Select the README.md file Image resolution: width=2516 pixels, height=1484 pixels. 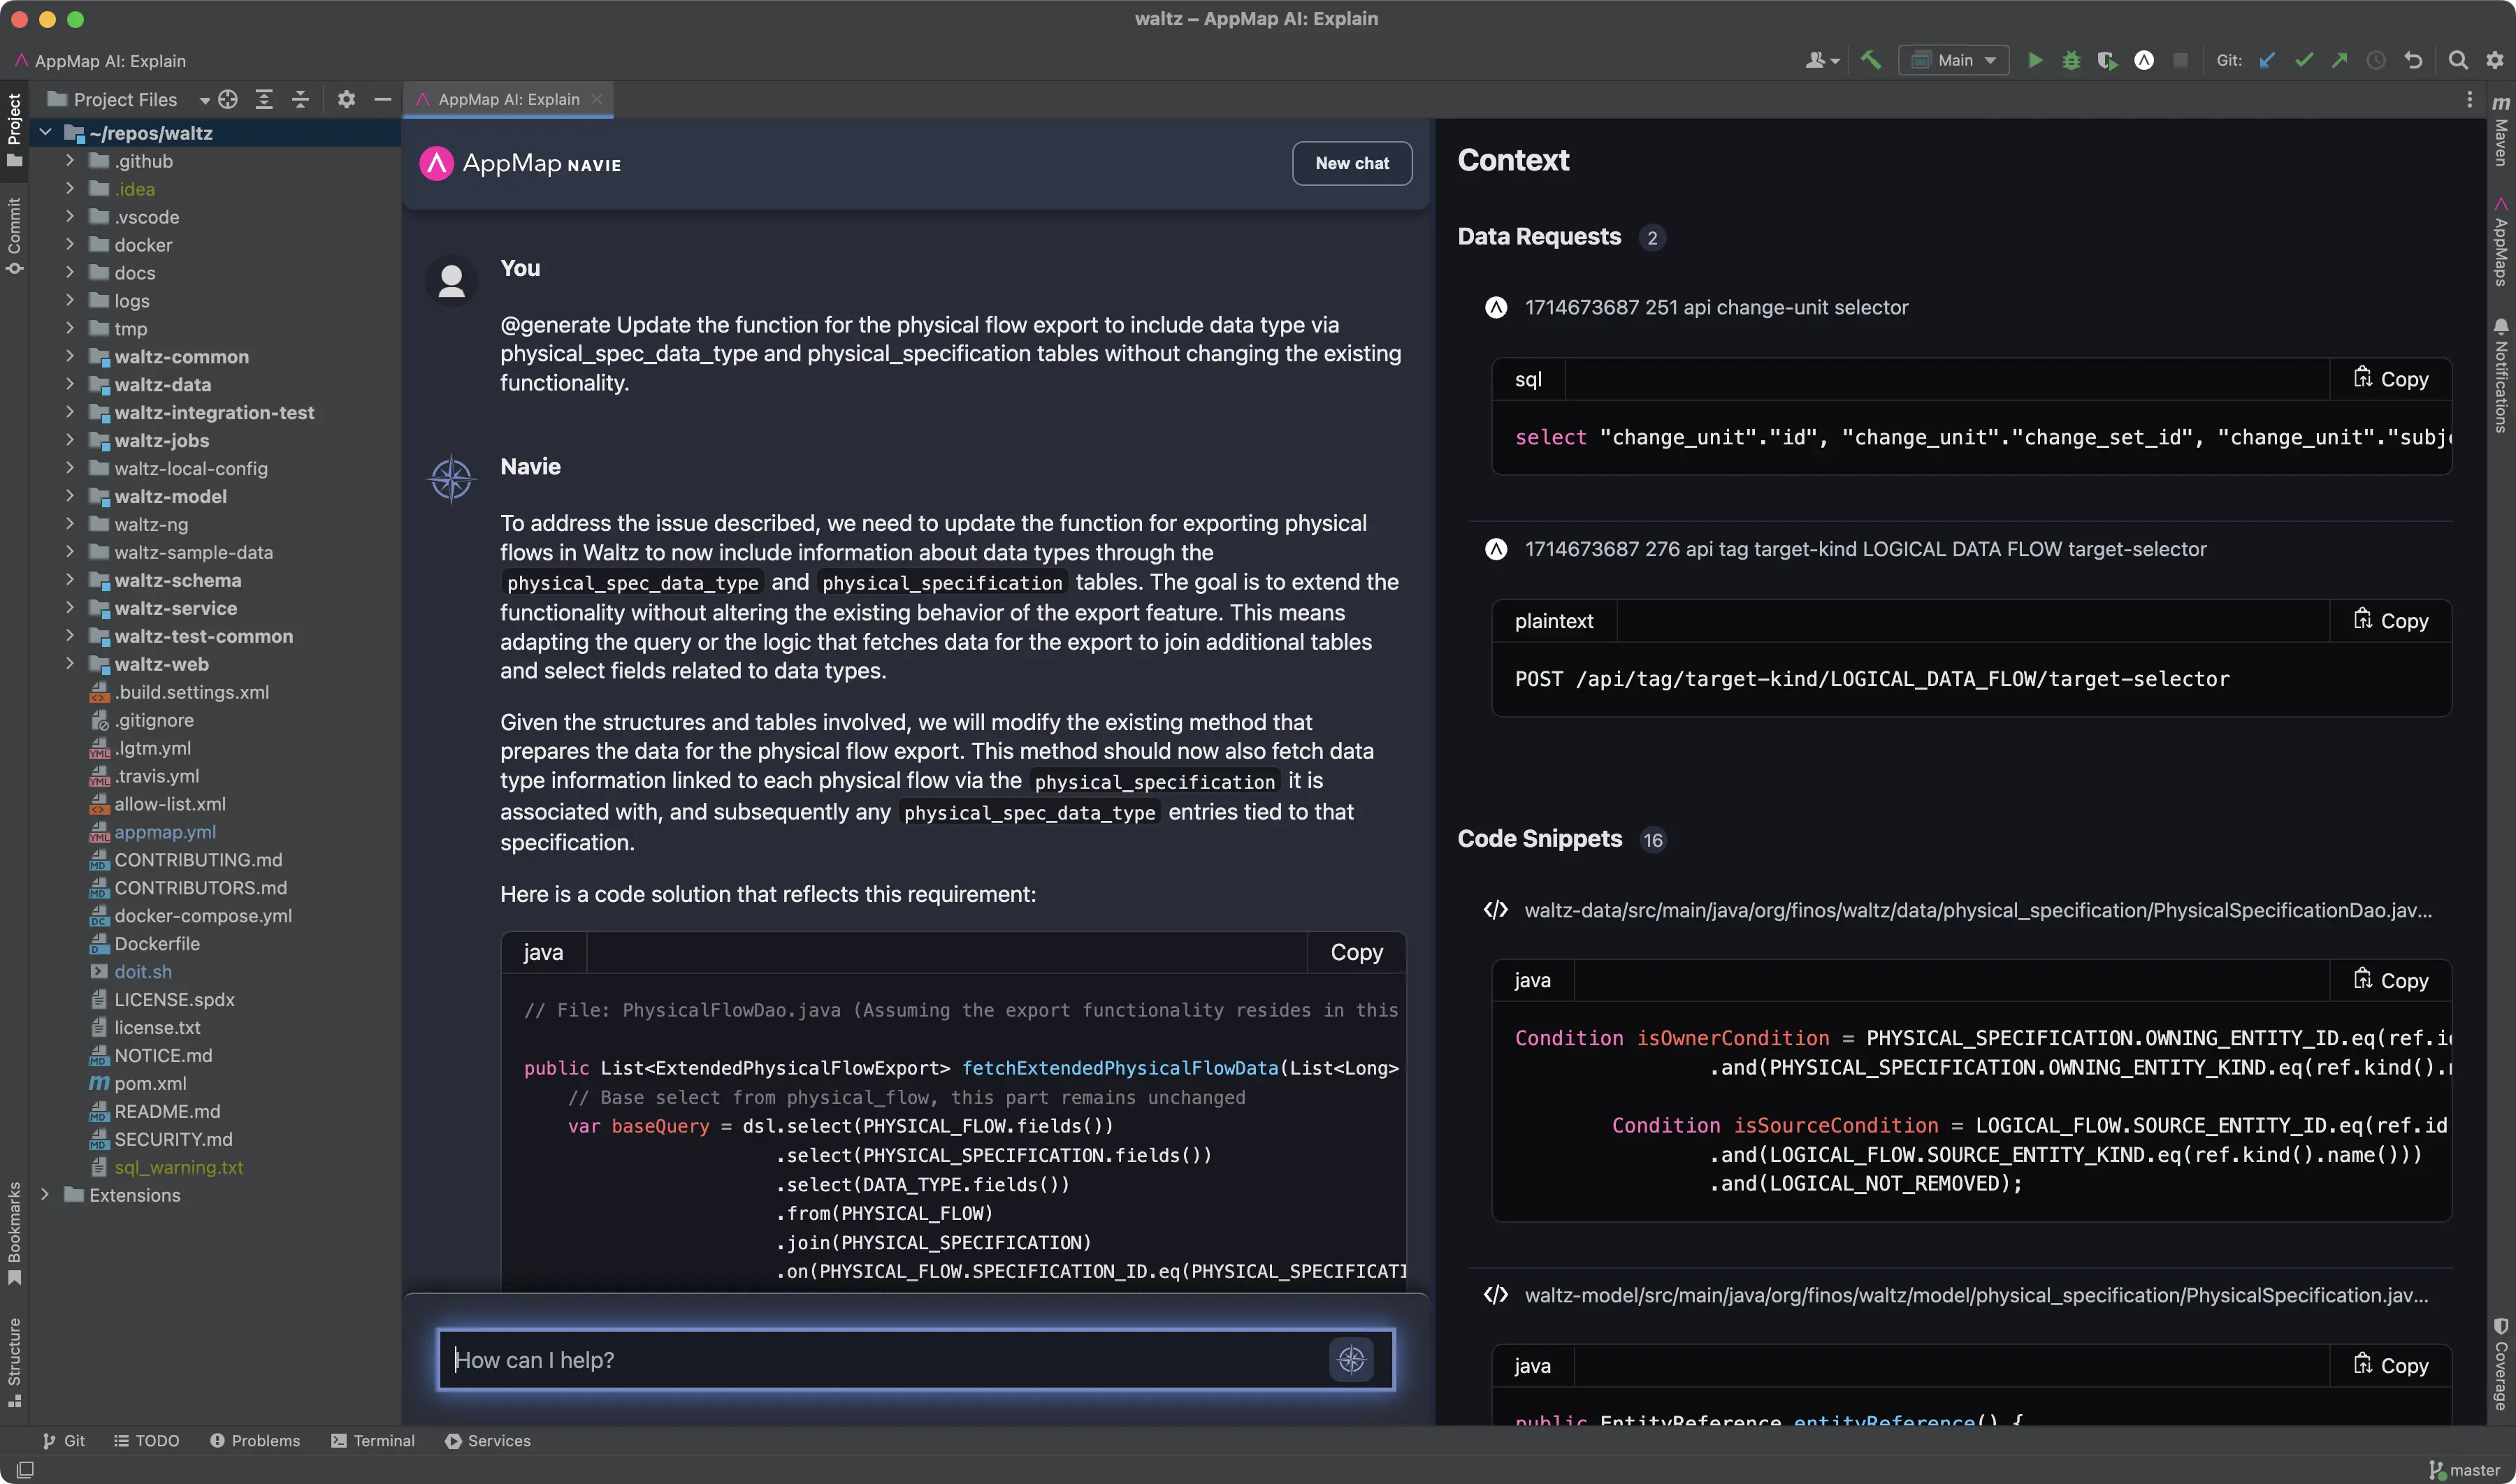[x=166, y=1111]
